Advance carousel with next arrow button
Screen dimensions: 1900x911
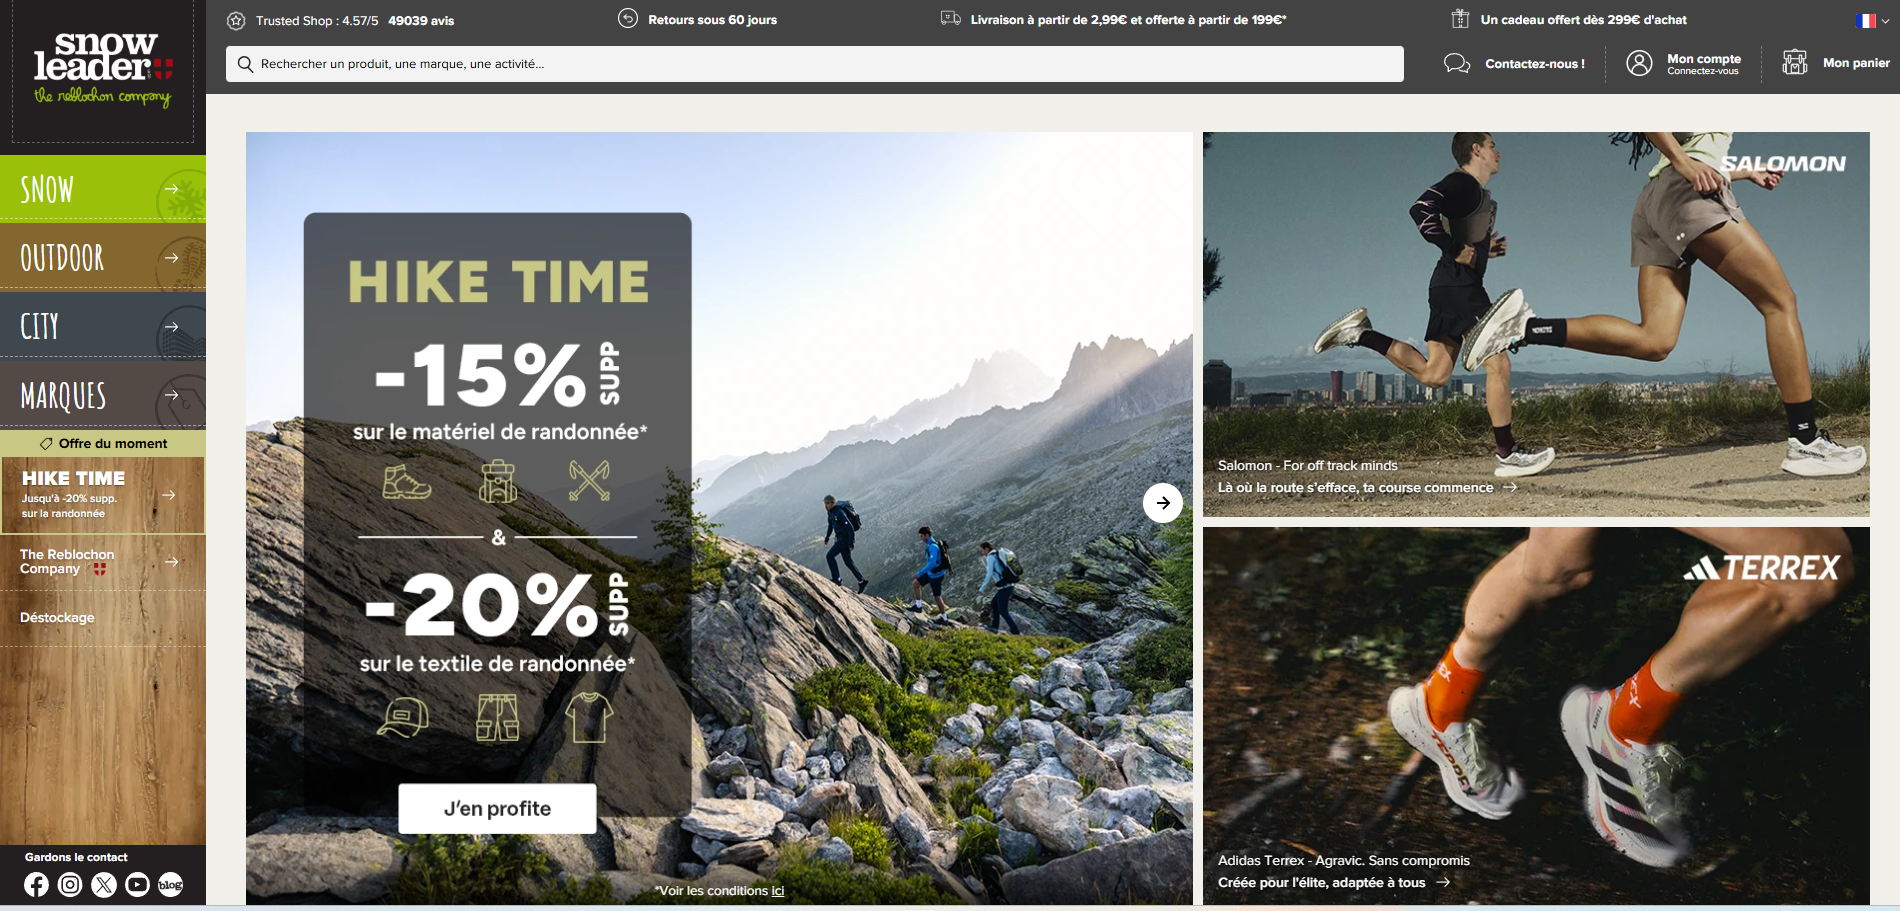pos(1163,503)
